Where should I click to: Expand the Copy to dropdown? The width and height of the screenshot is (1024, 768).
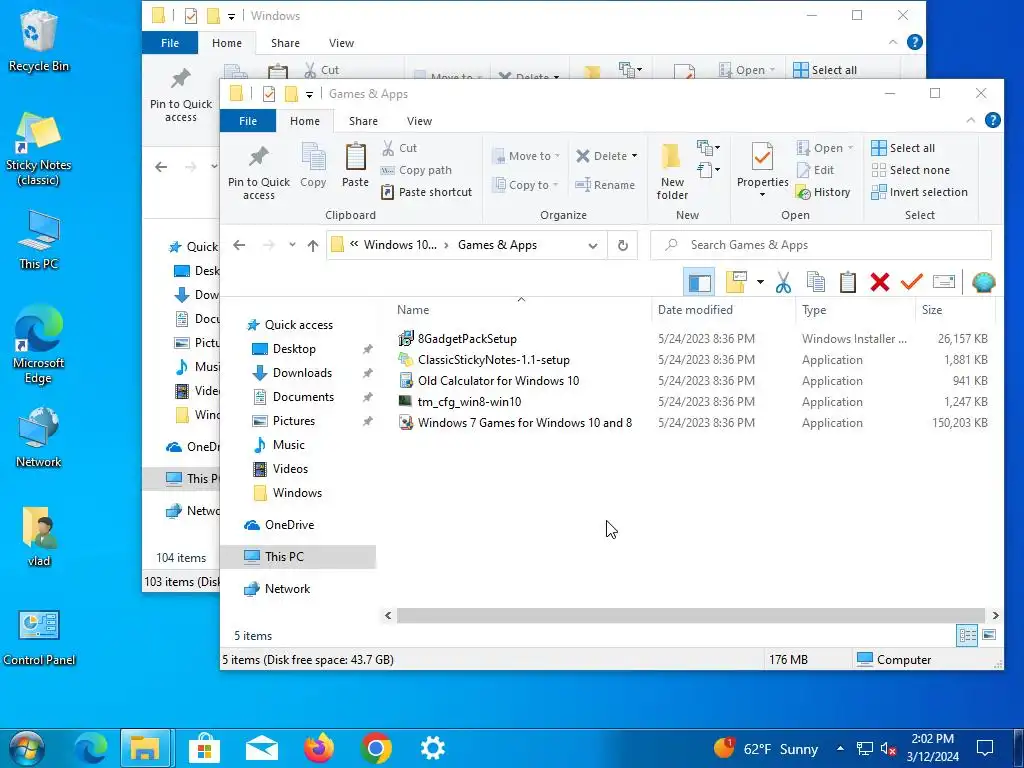coord(555,185)
